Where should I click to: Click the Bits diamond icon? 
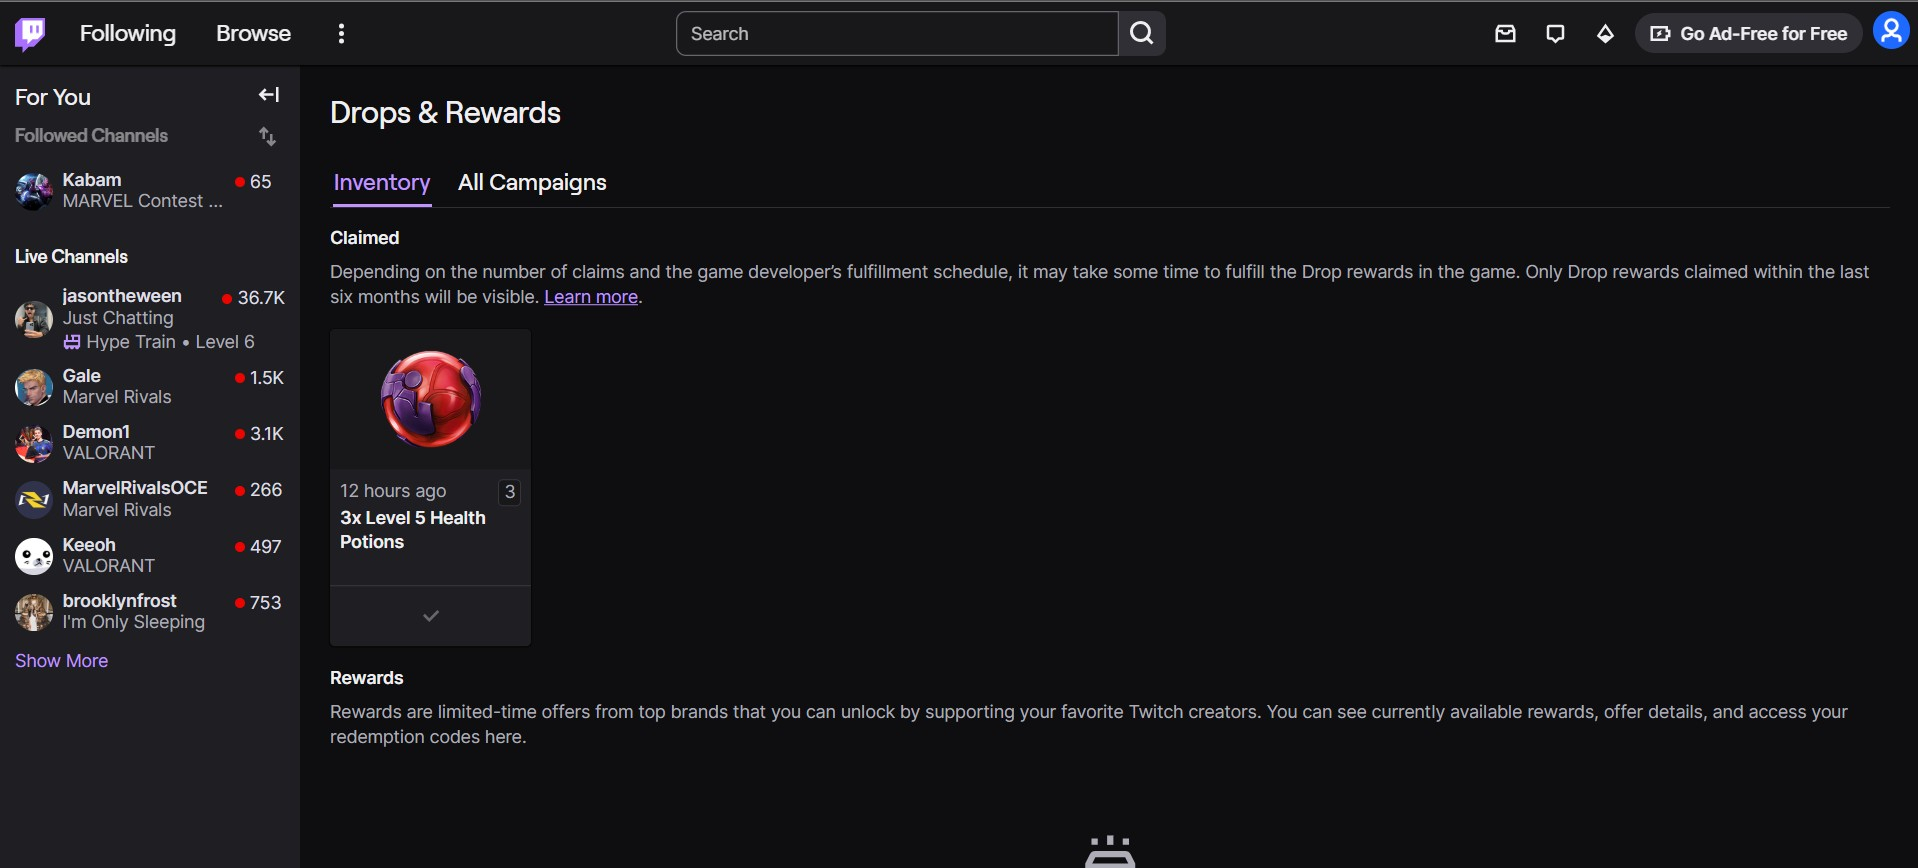coord(1605,34)
